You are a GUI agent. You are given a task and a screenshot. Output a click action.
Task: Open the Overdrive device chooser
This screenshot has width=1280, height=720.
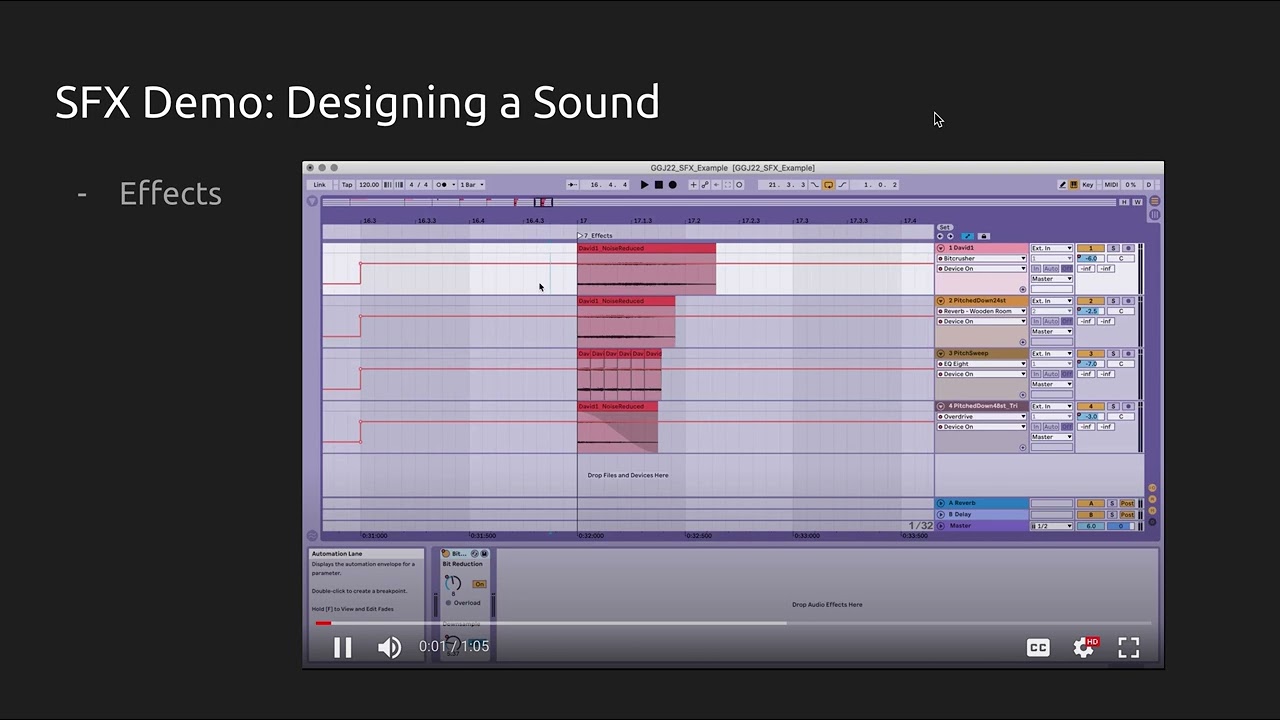[982, 416]
